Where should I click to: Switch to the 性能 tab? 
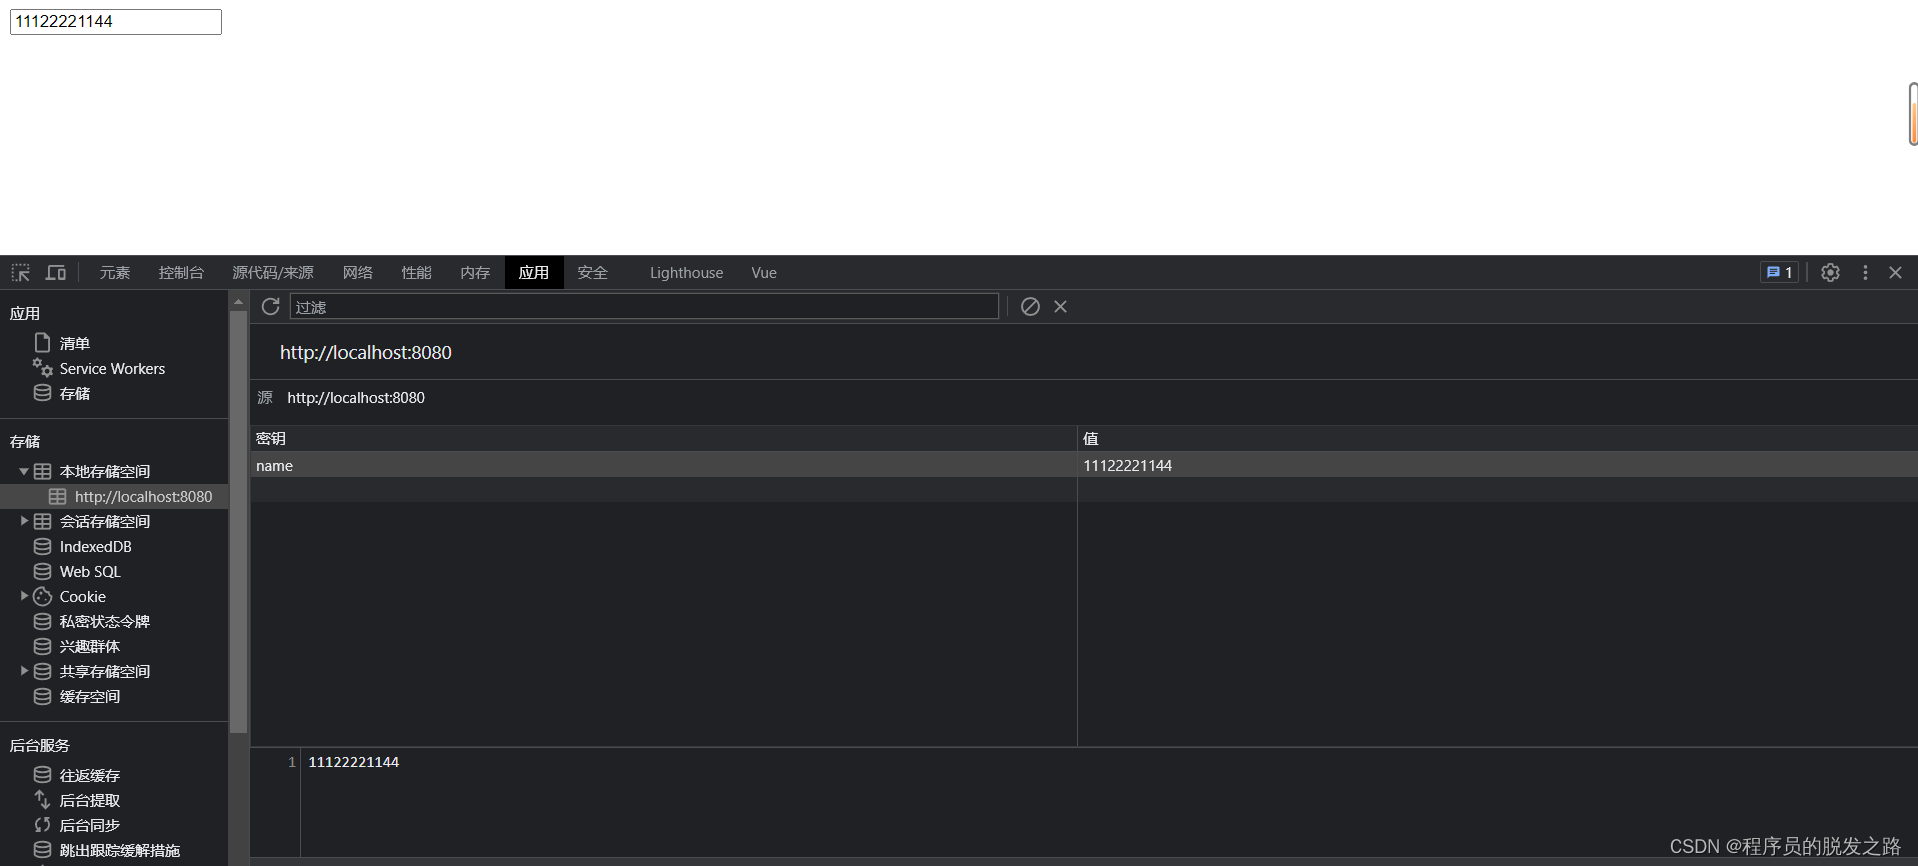coord(416,272)
